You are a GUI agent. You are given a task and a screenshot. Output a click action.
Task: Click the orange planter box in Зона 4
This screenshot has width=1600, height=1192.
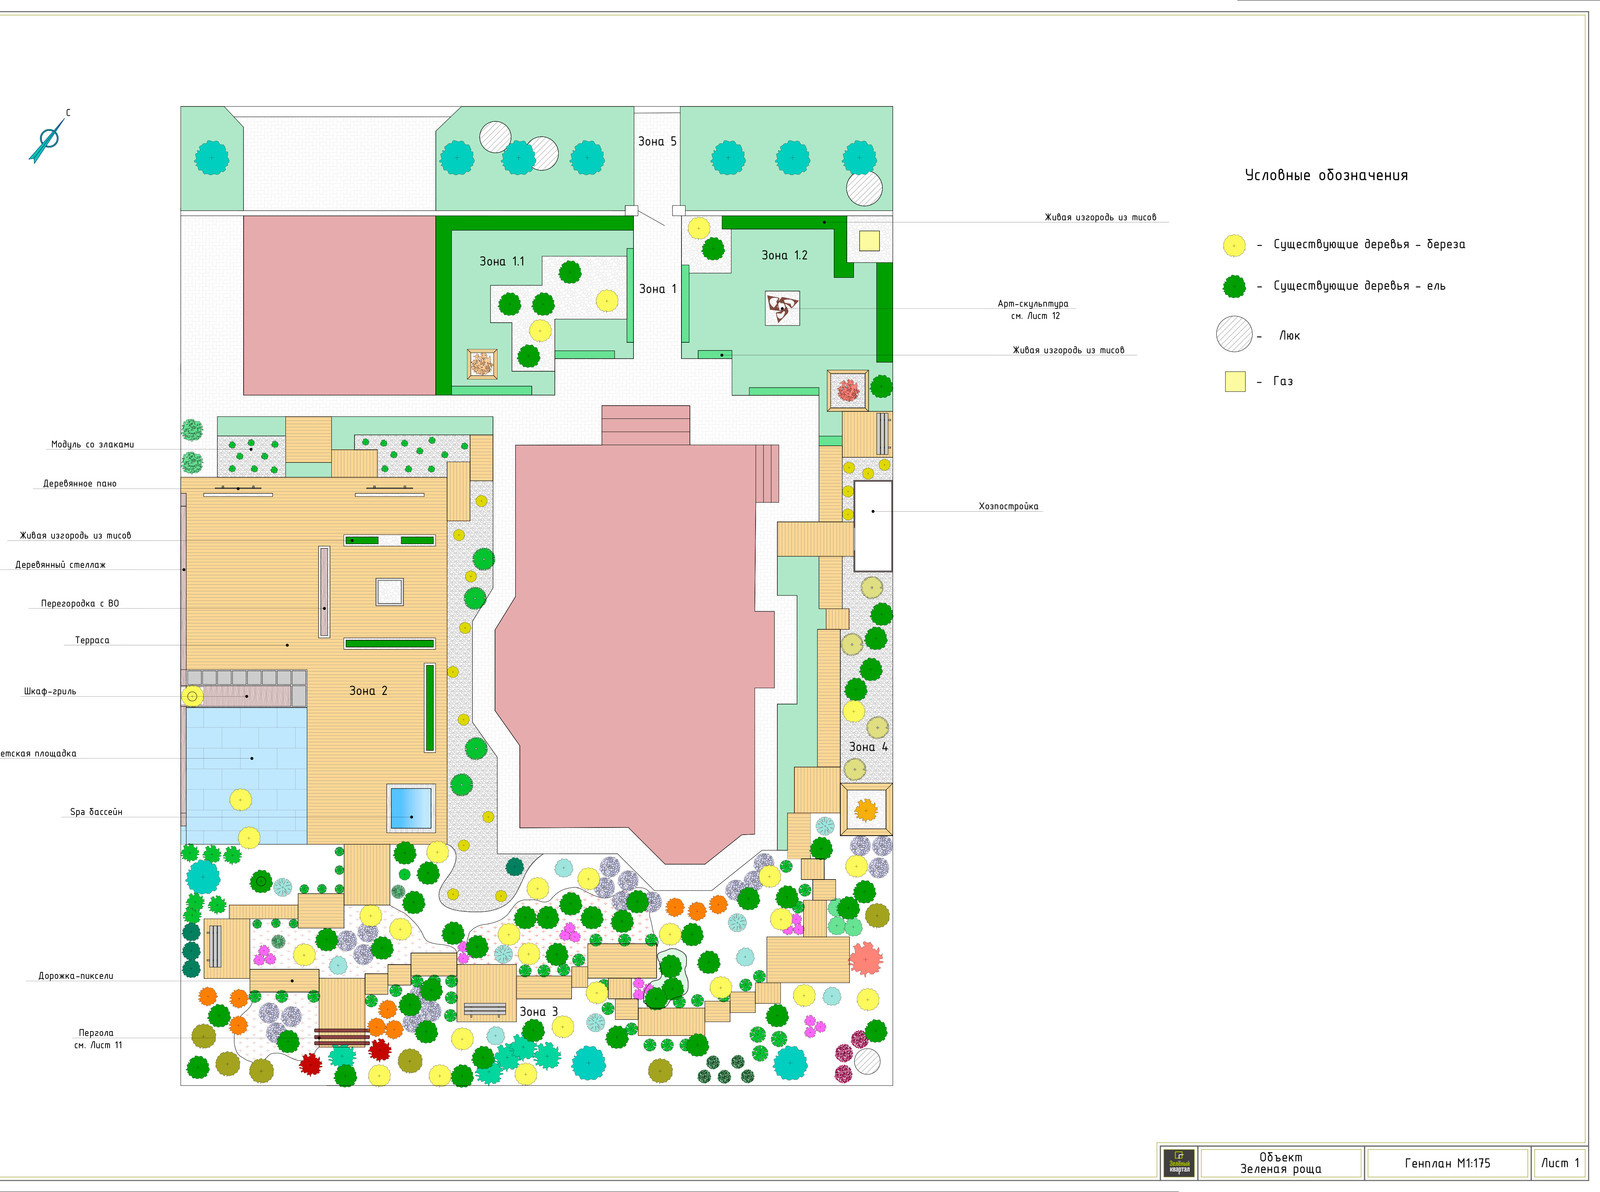click(x=865, y=809)
